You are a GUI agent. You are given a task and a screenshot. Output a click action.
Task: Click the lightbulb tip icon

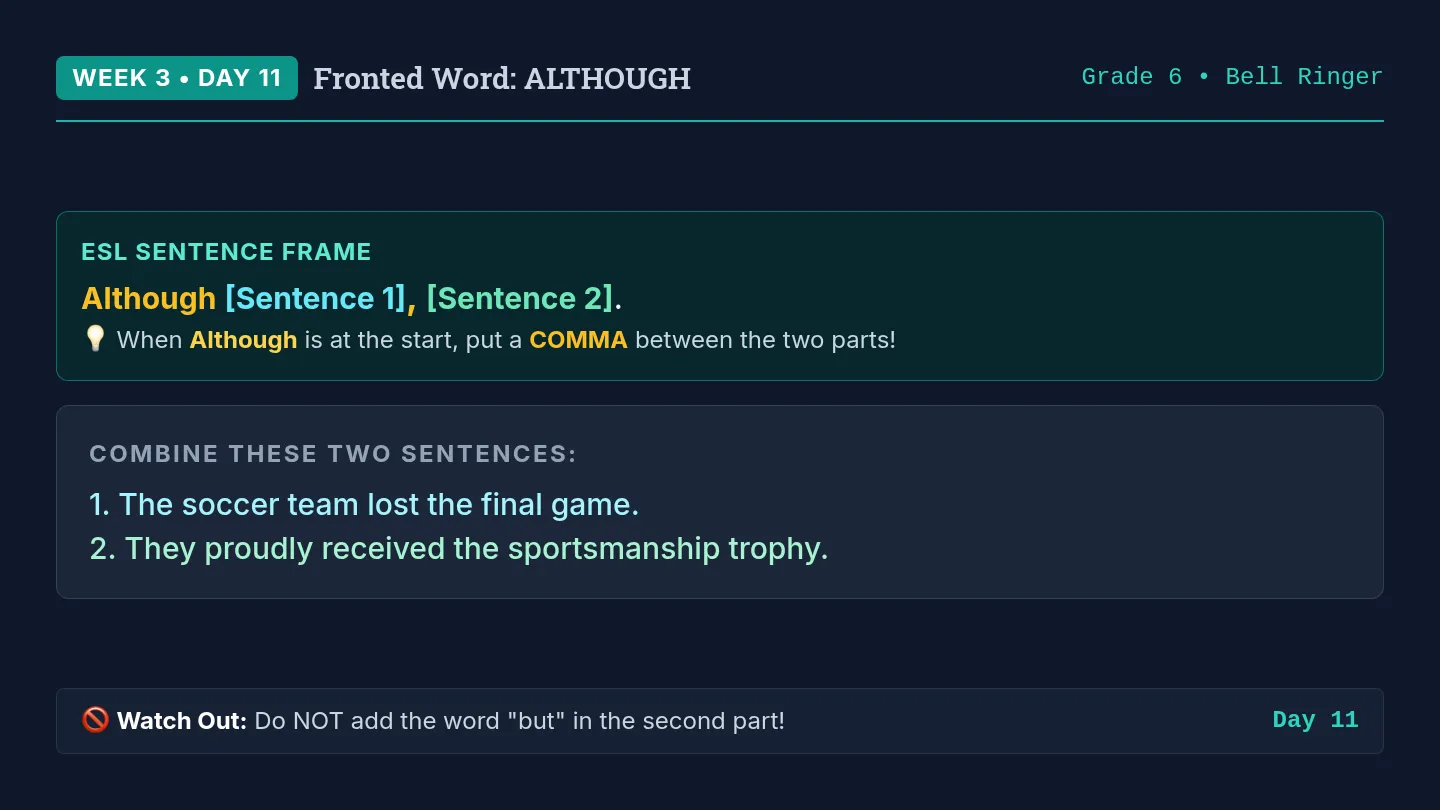click(95, 340)
